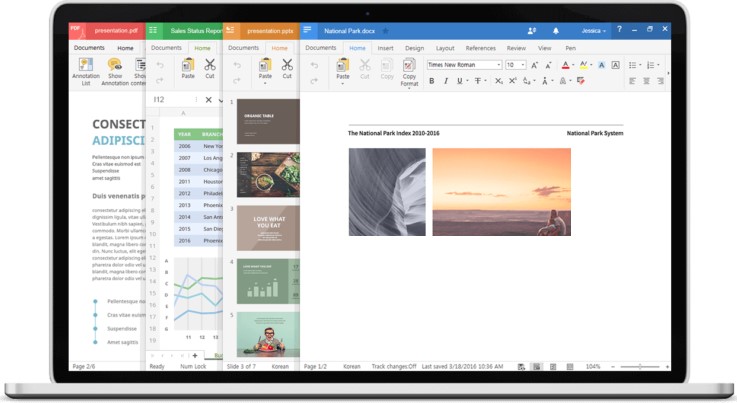The image size is (737, 403).
Task: Click the Decrease font size icon
Action: coord(548,65)
